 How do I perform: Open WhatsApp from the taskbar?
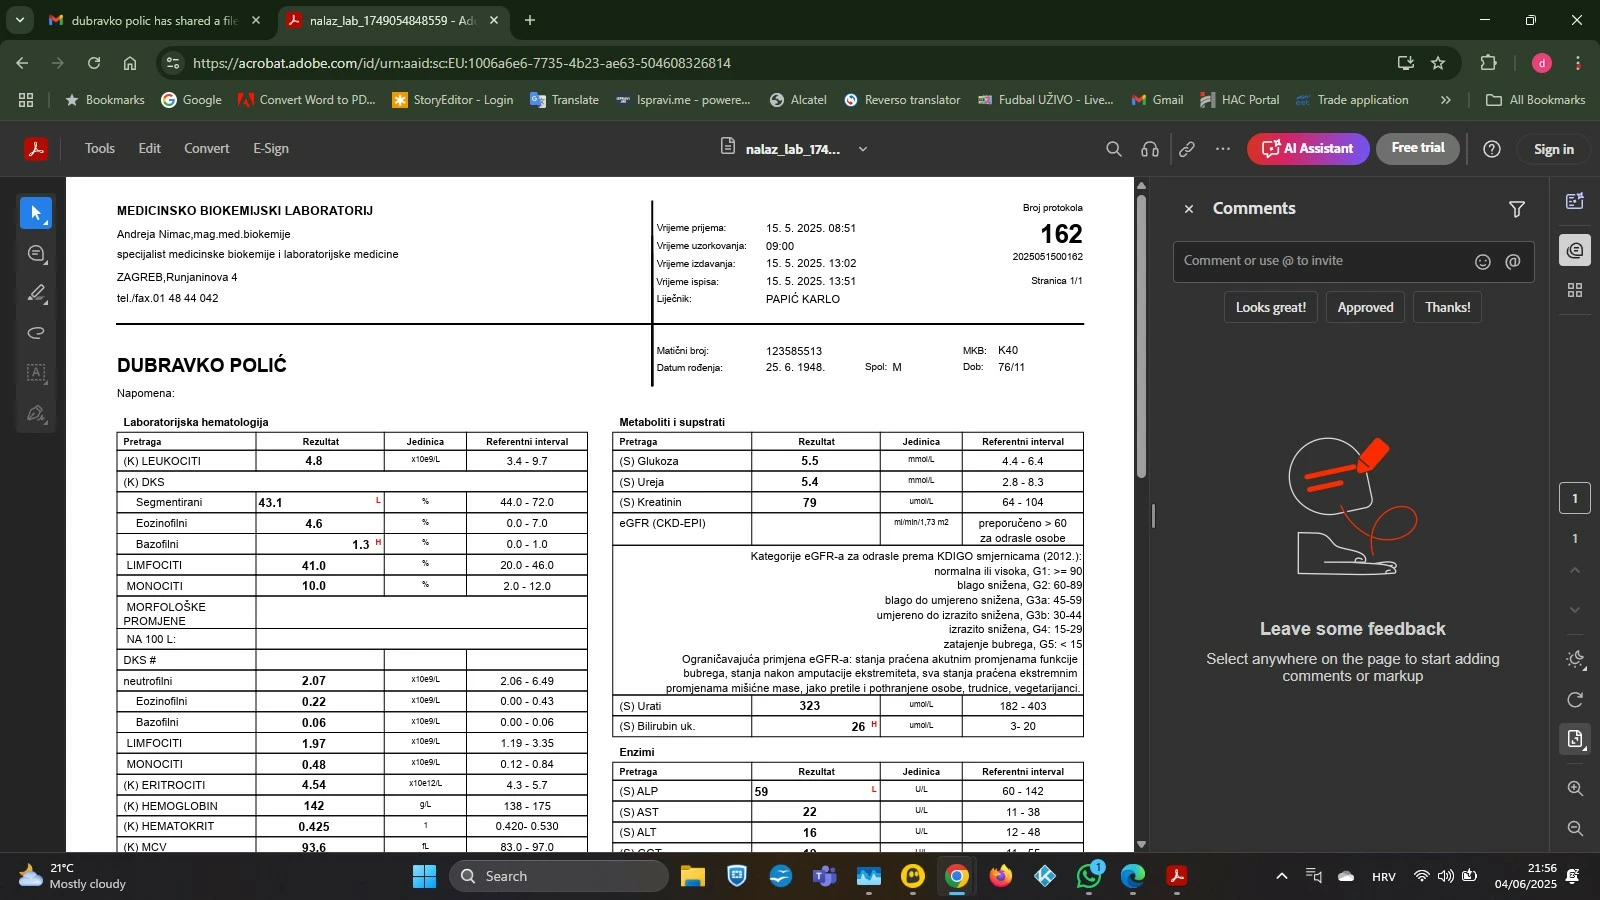point(1089,877)
